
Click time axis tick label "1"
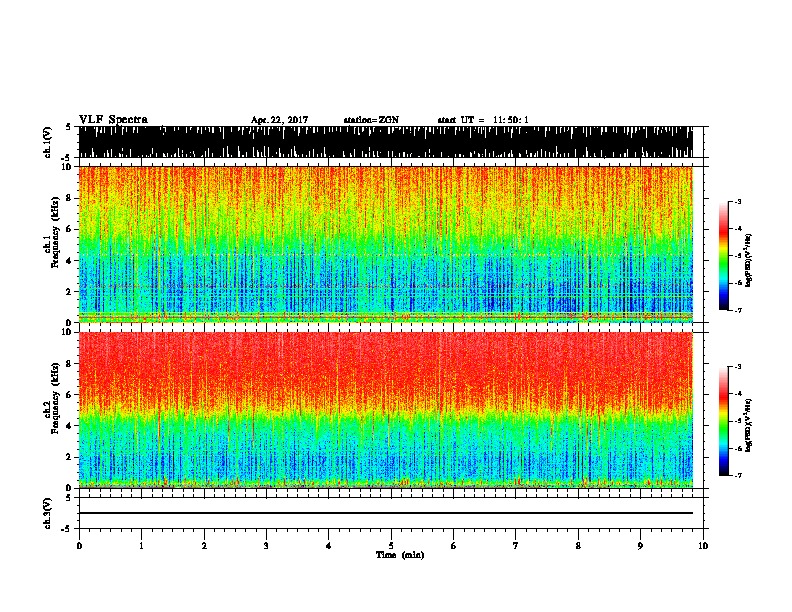tap(141, 546)
